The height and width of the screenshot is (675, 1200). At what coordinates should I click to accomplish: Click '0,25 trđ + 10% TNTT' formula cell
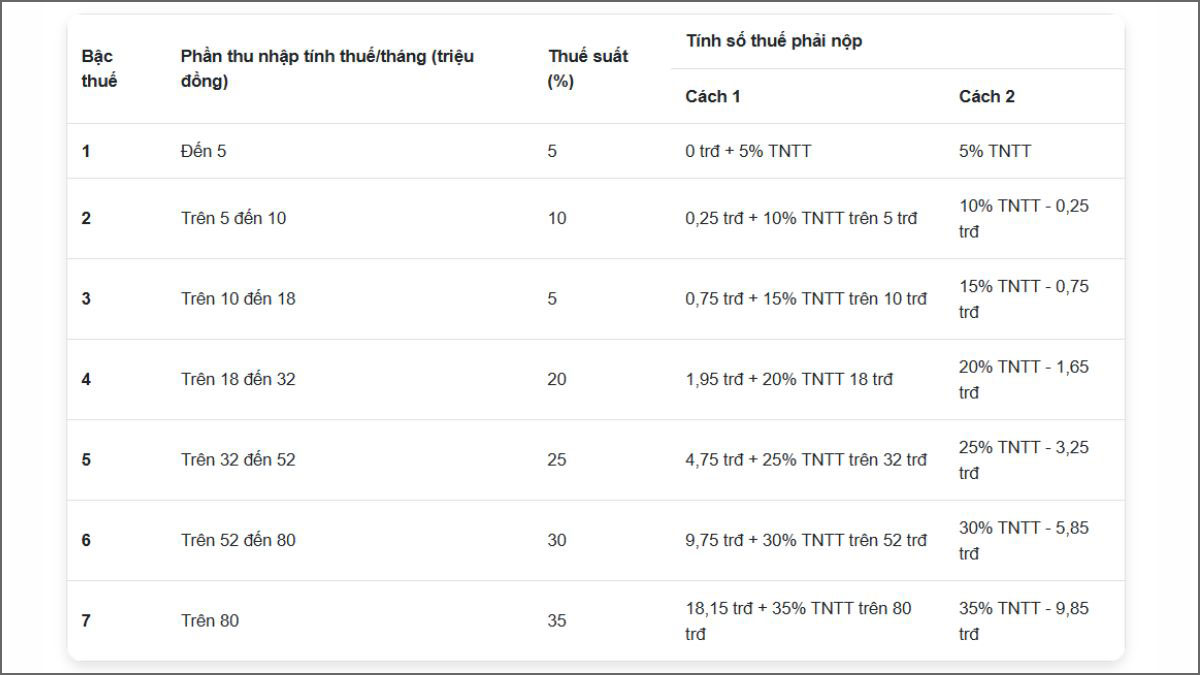800,218
